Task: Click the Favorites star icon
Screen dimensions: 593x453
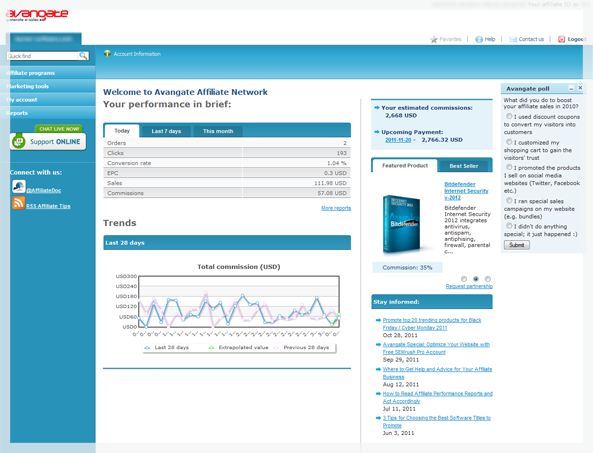Action: click(433, 39)
